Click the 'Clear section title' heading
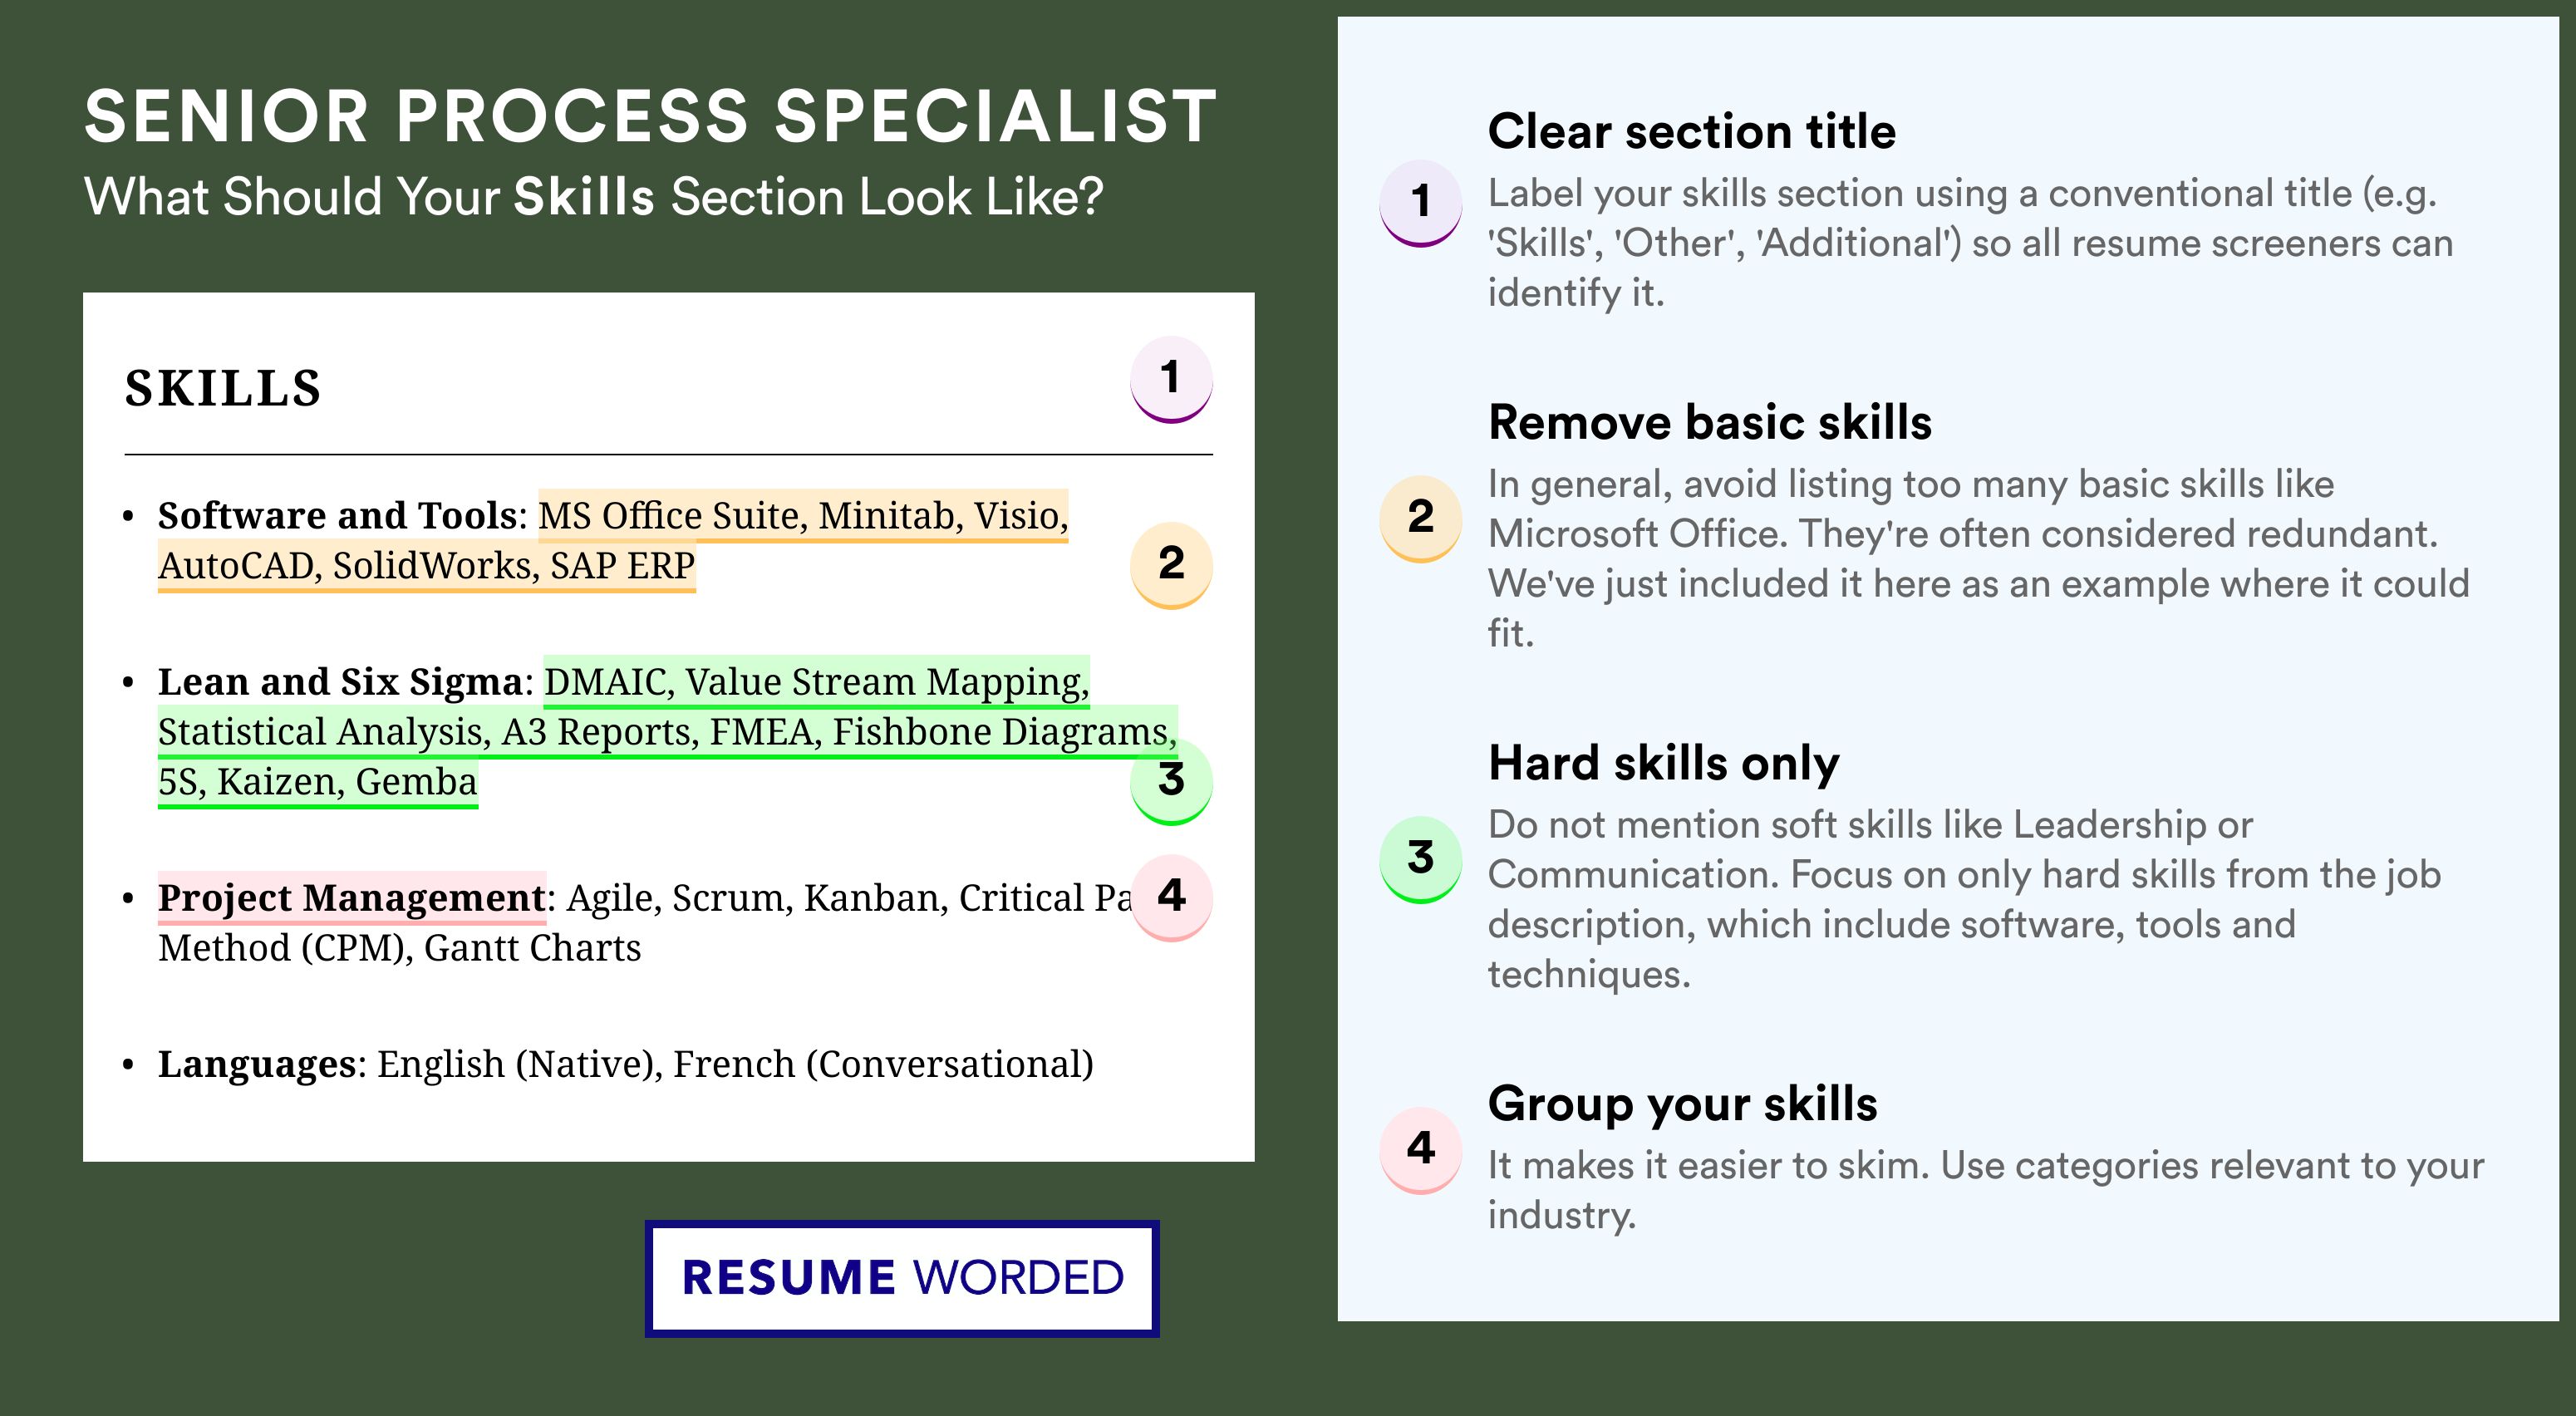2576x1416 pixels. click(x=1691, y=131)
